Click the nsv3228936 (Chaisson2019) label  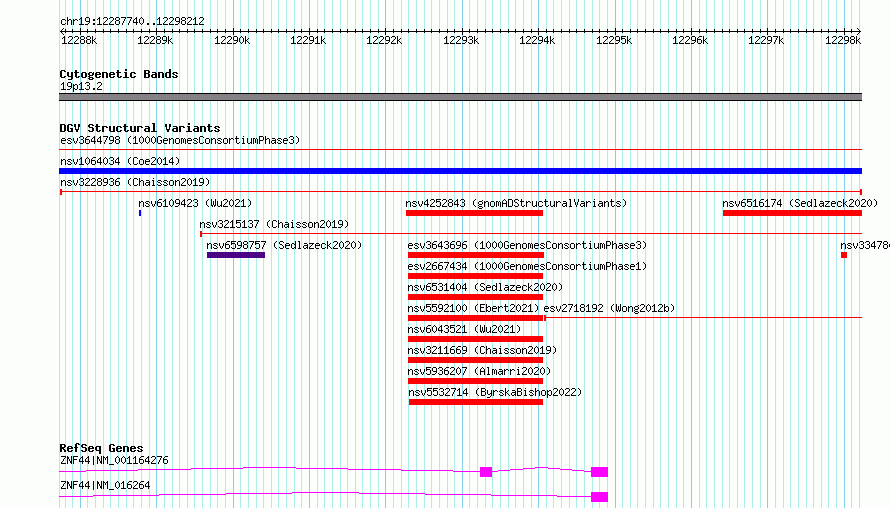tap(135, 182)
